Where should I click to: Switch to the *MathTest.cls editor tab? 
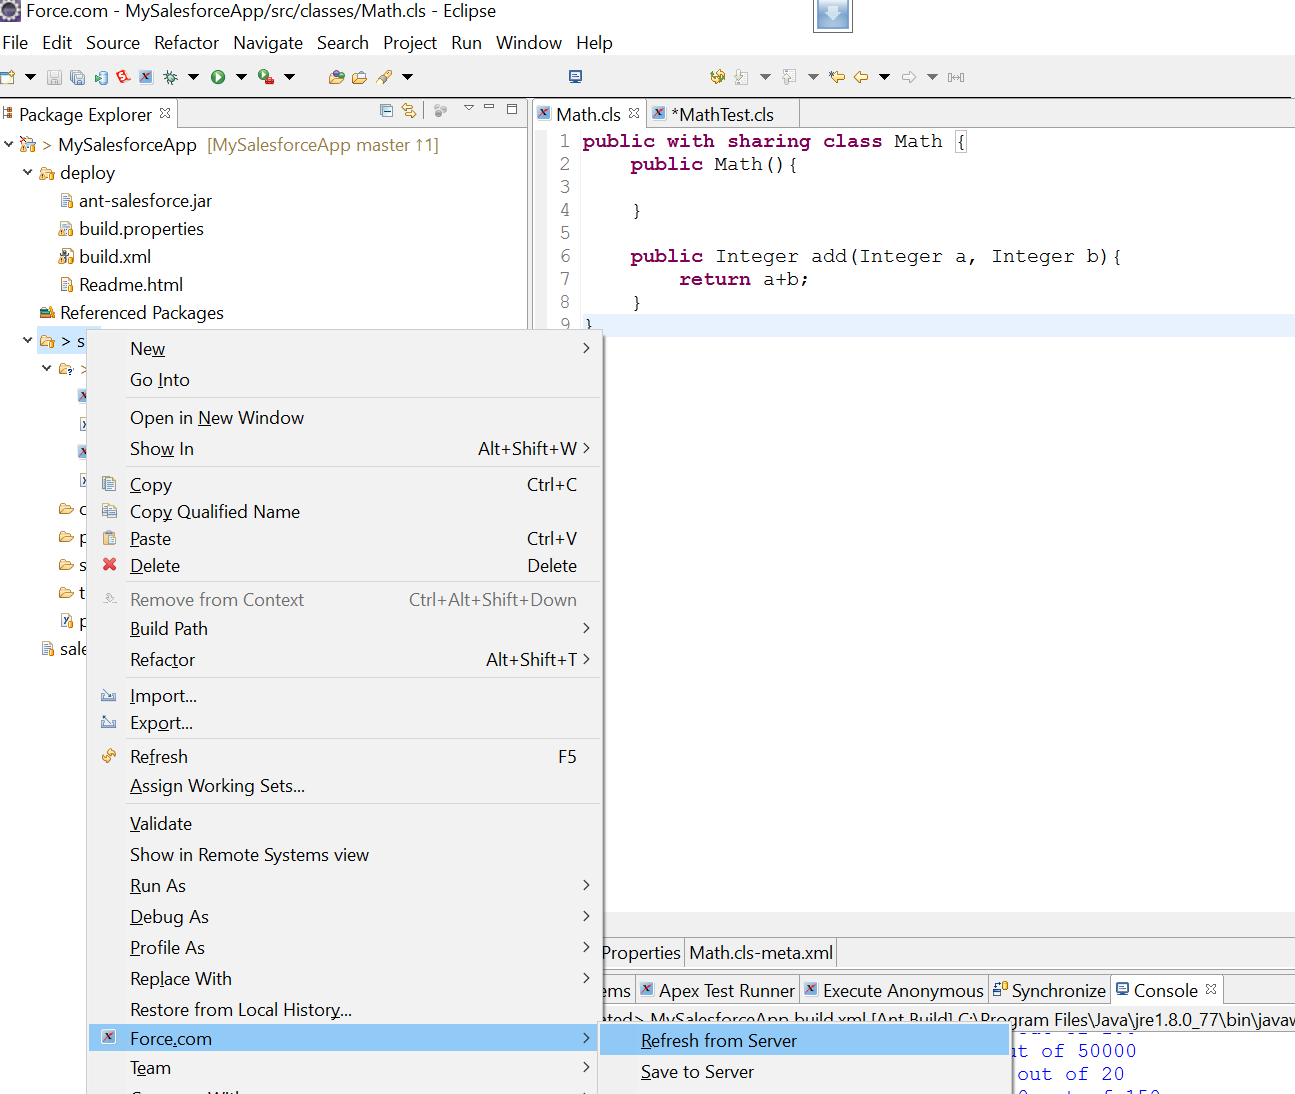click(723, 114)
